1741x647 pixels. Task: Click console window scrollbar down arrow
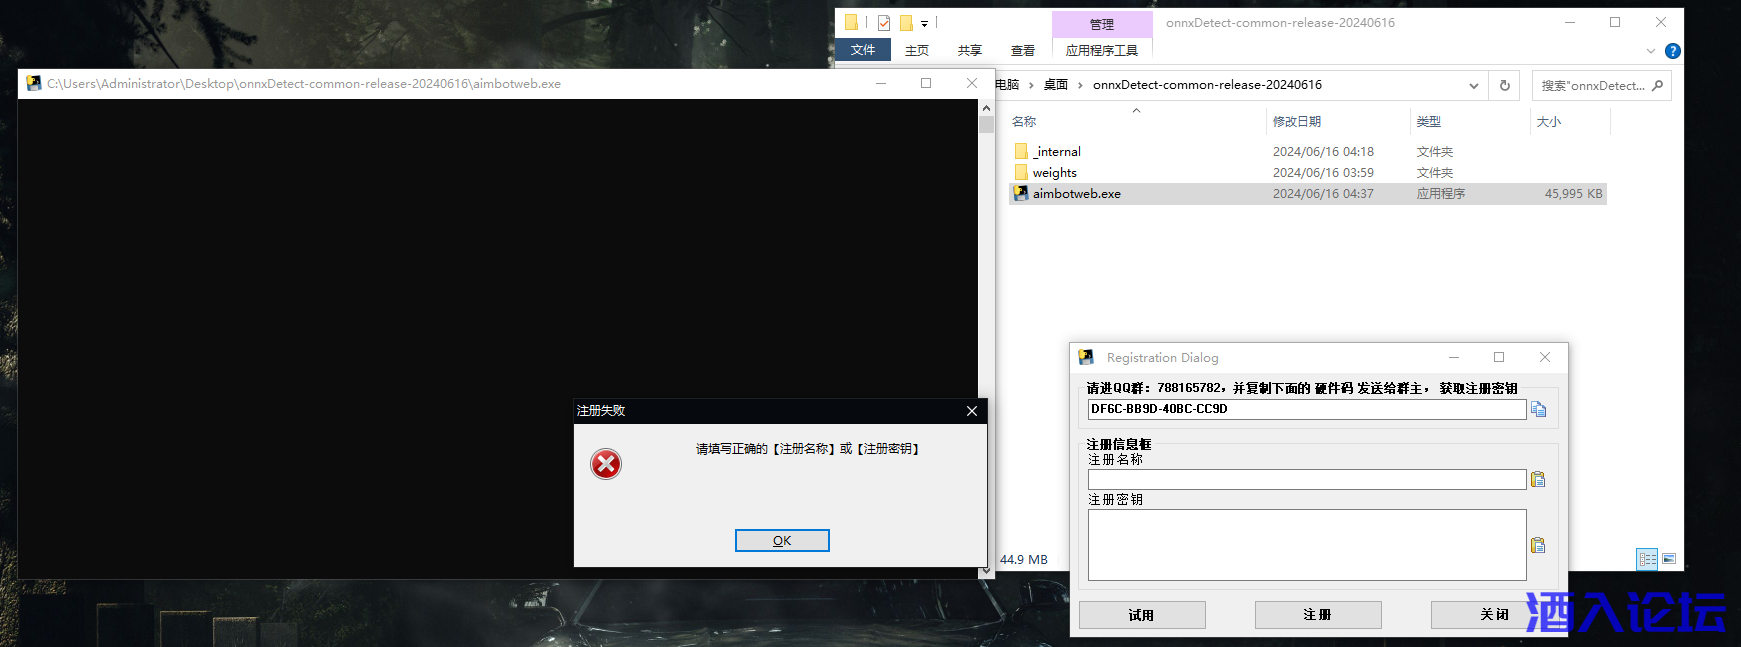(986, 571)
